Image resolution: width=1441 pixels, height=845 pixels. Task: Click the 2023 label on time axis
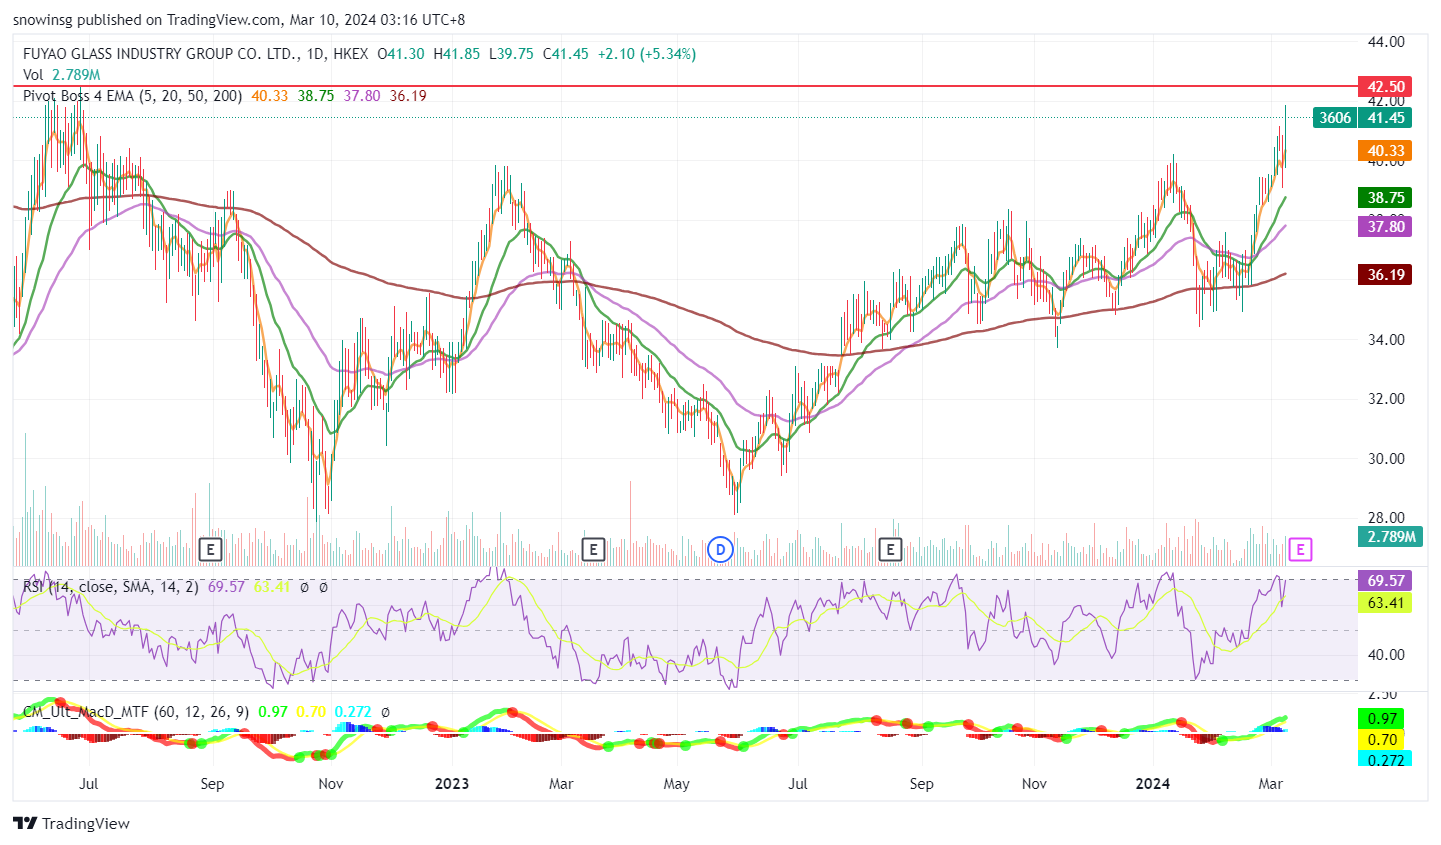coord(452,784)
